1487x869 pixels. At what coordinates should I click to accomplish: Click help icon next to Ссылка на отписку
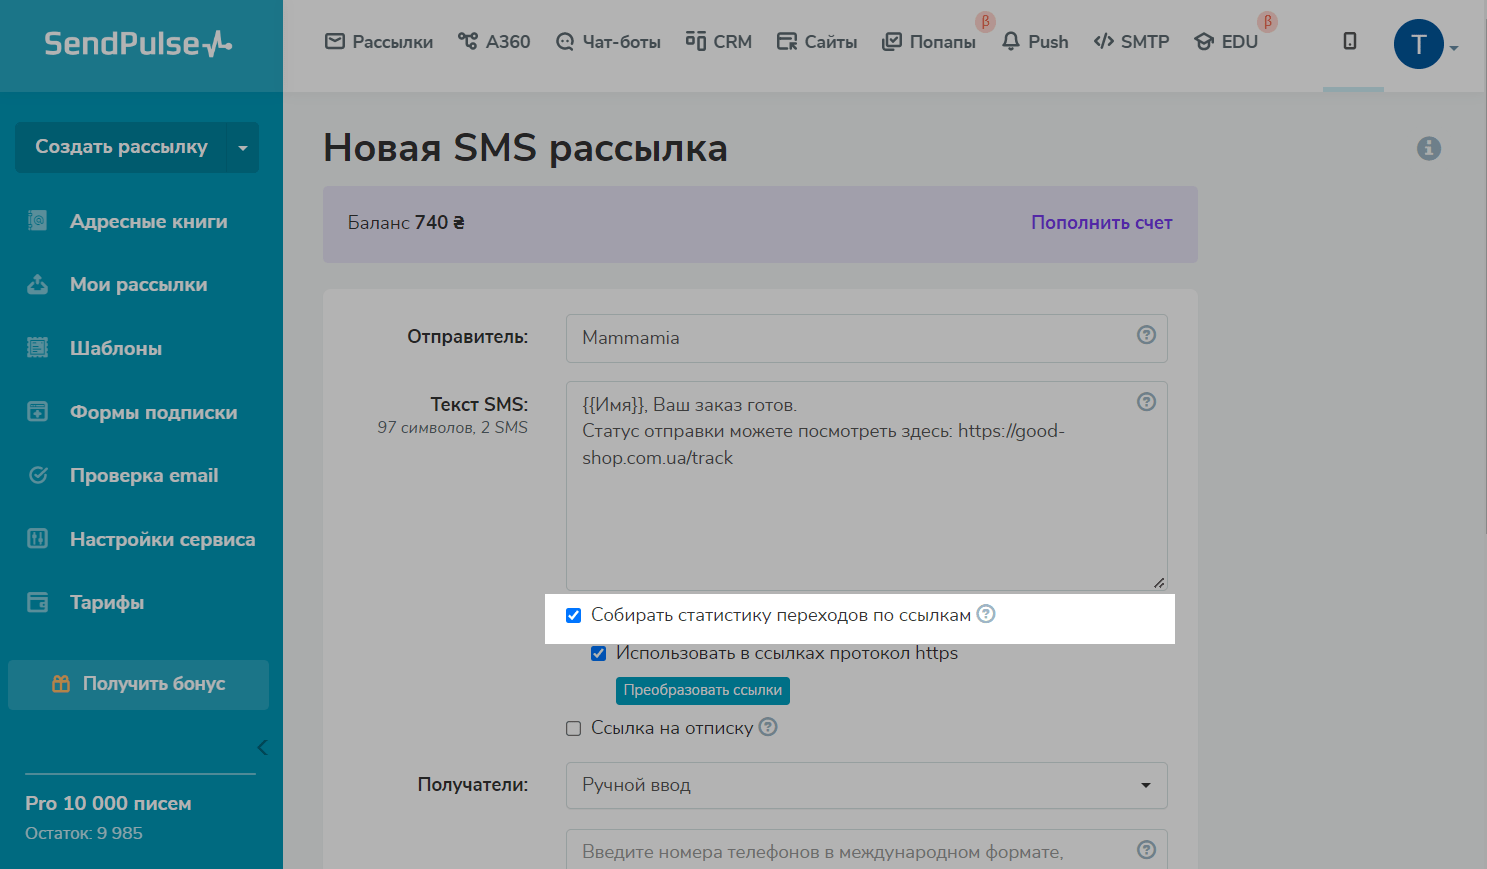point(768,727)
